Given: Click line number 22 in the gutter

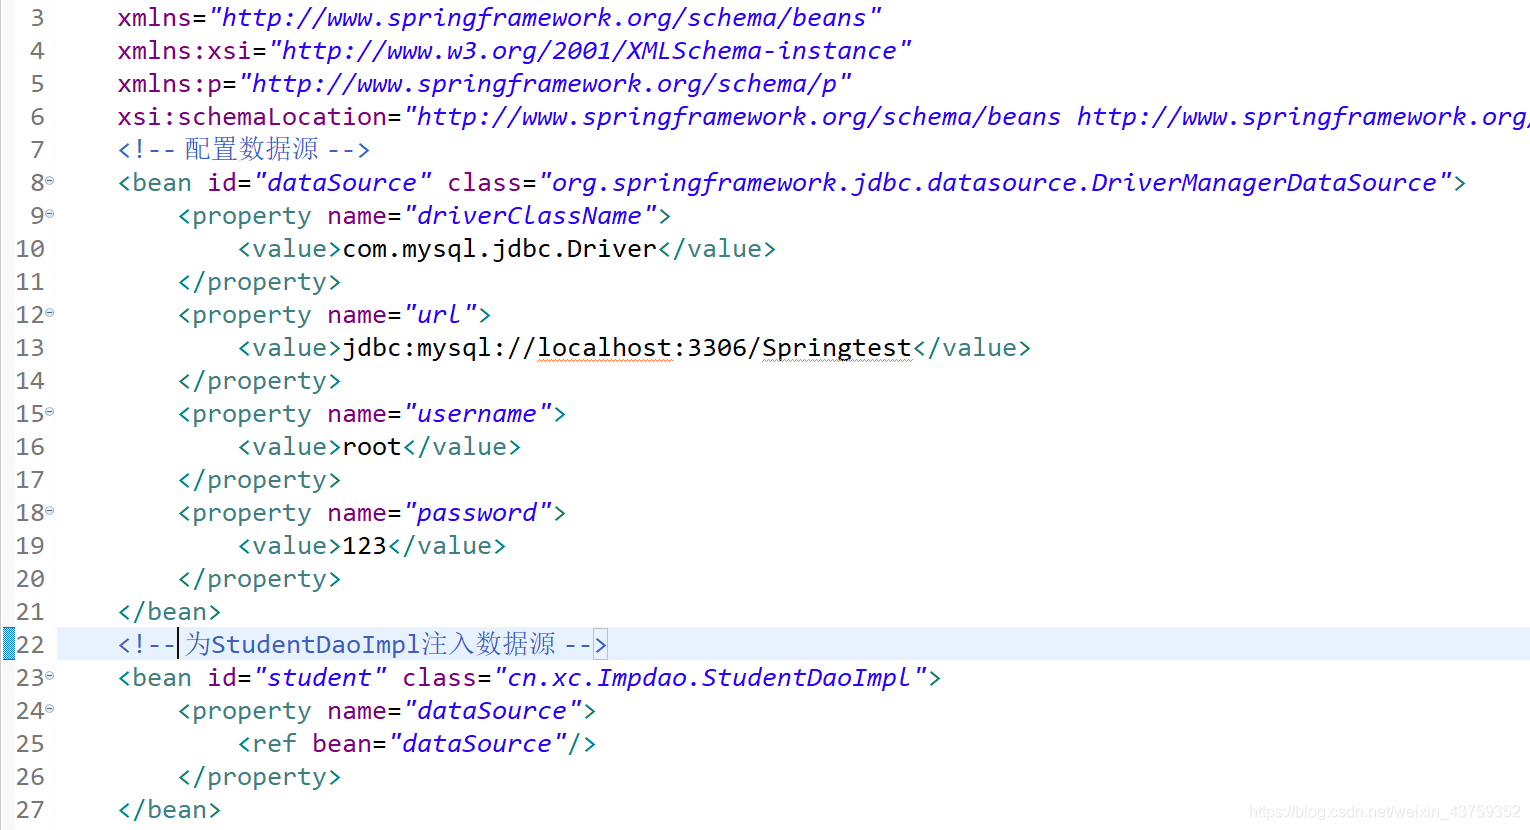Looking at the screenshot, I should tap(30, 644).
